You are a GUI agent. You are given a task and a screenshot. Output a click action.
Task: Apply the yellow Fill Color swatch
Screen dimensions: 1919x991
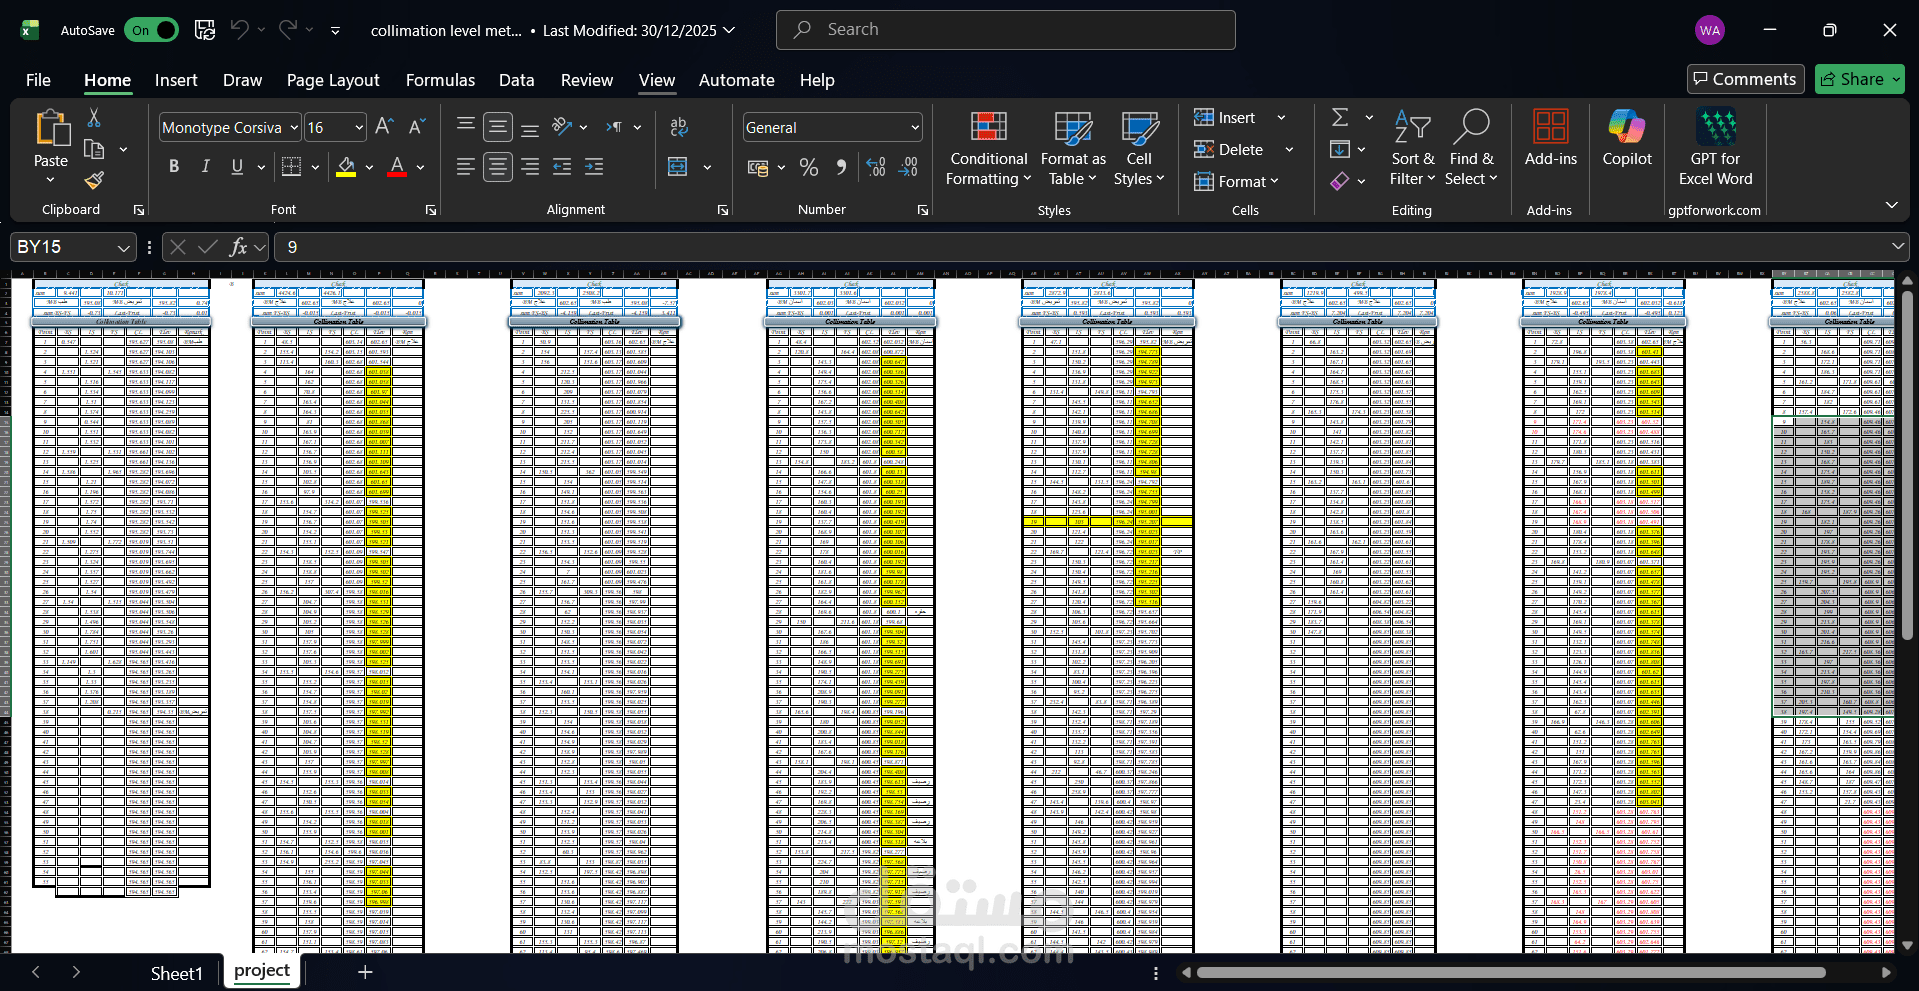click(346, 167)
